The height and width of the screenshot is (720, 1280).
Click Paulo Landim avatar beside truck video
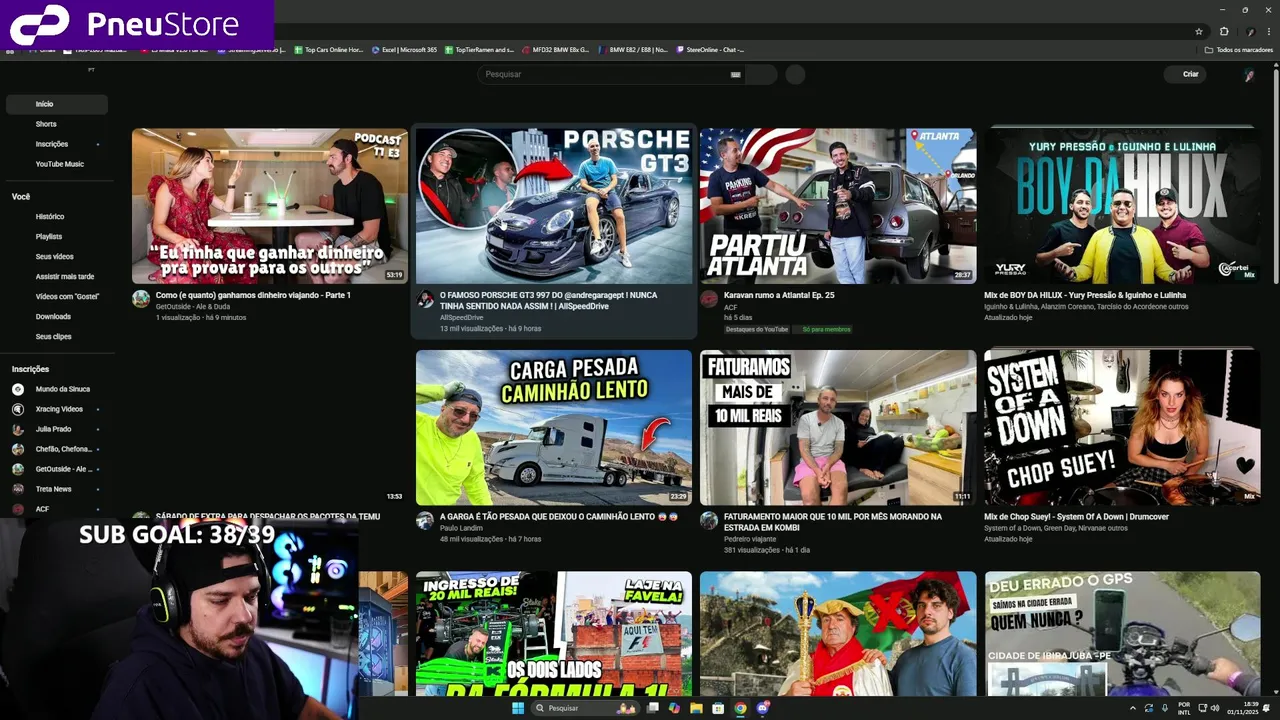click(425, 521)
